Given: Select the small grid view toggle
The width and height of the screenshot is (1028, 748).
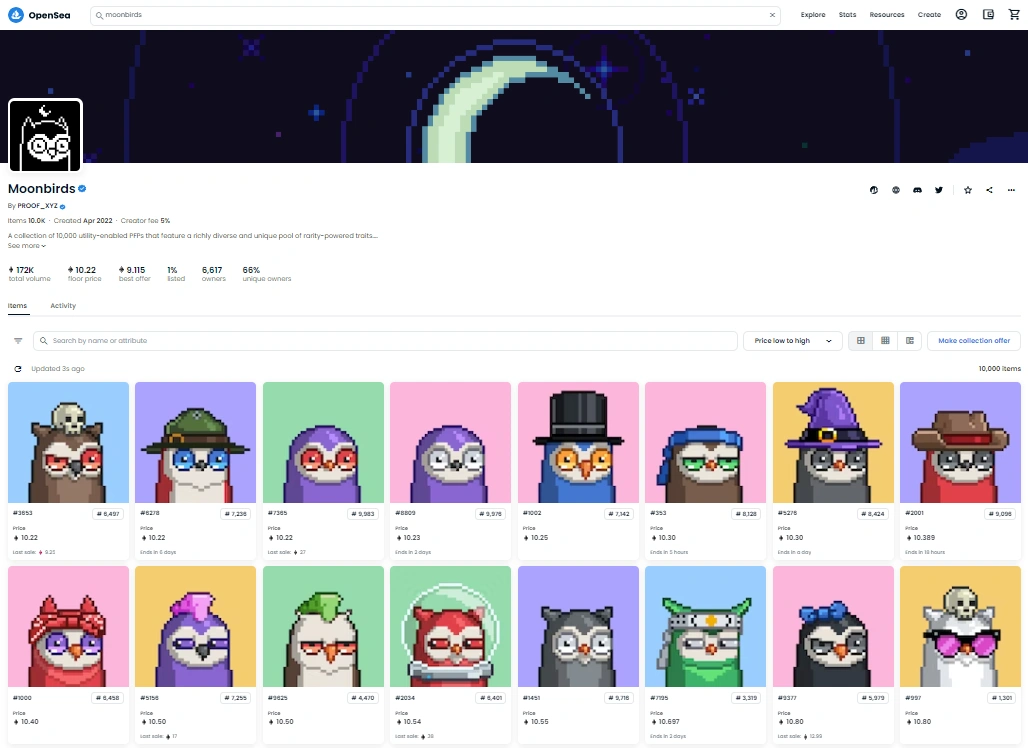Looking at the screenshot, I should point(885,341).
